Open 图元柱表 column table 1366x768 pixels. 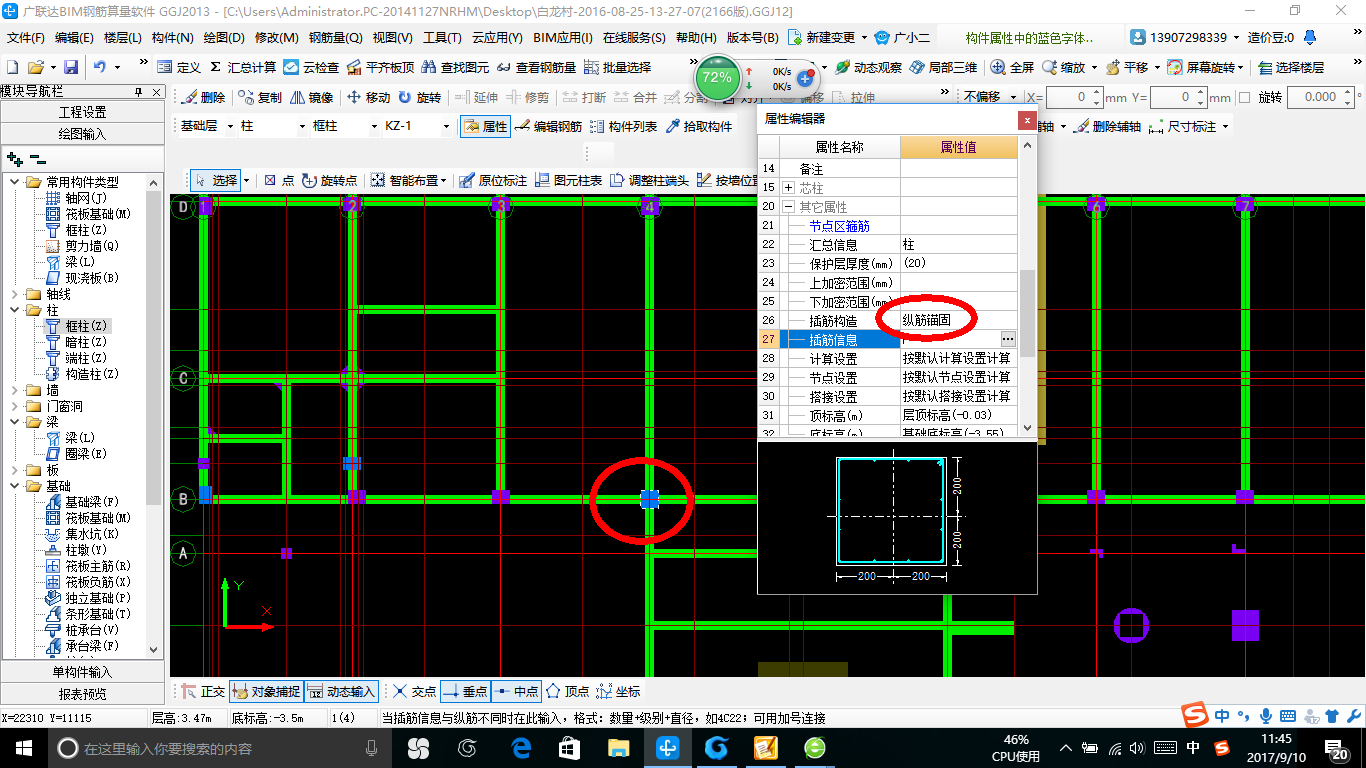coord(568,180)
